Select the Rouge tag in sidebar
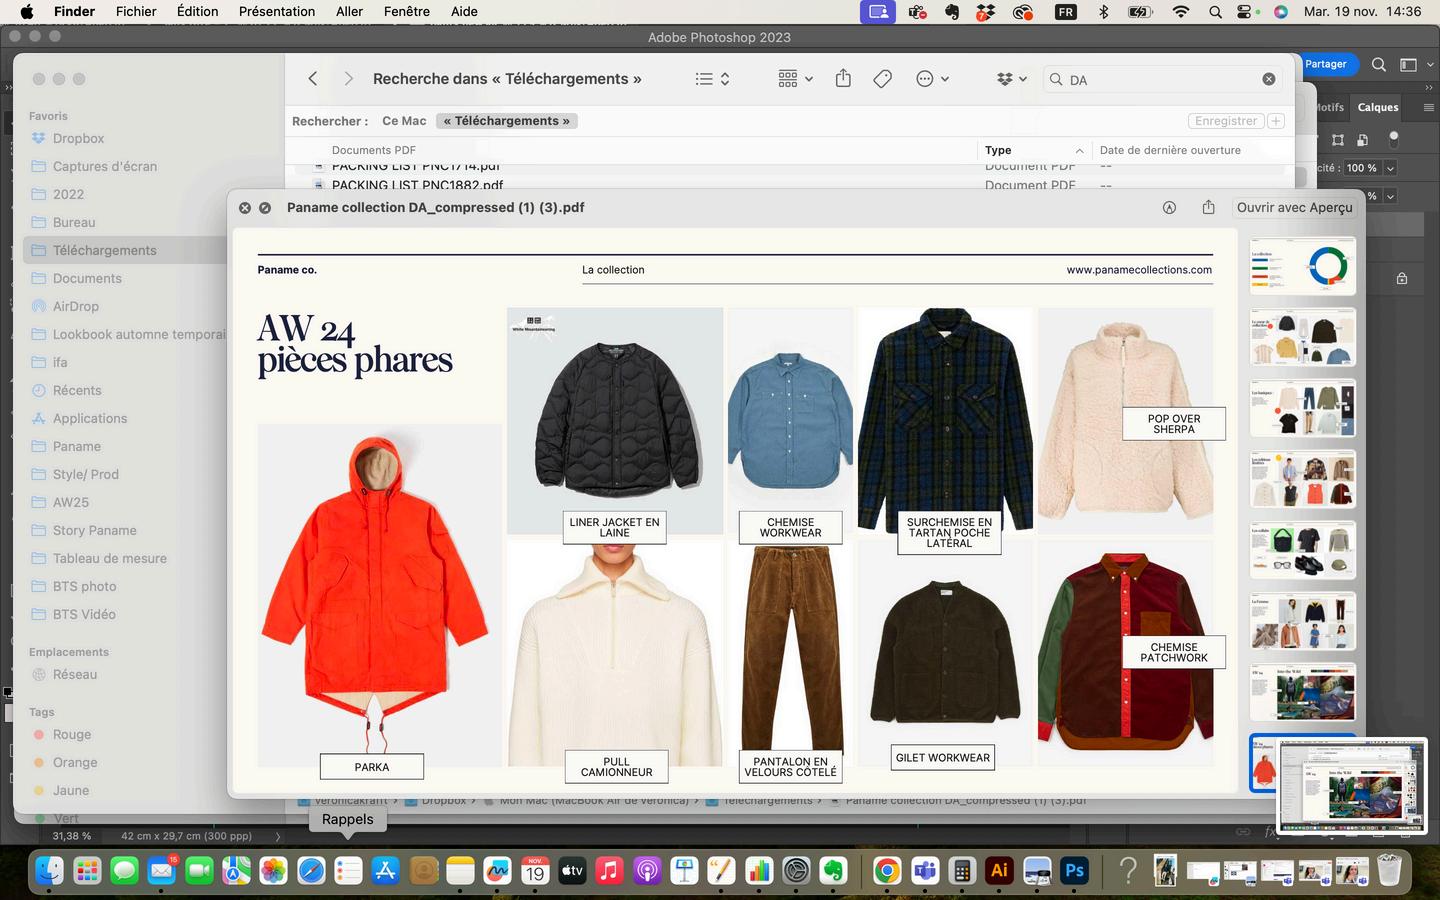Viewport: 1440px width, 900px height. point(72,735)
